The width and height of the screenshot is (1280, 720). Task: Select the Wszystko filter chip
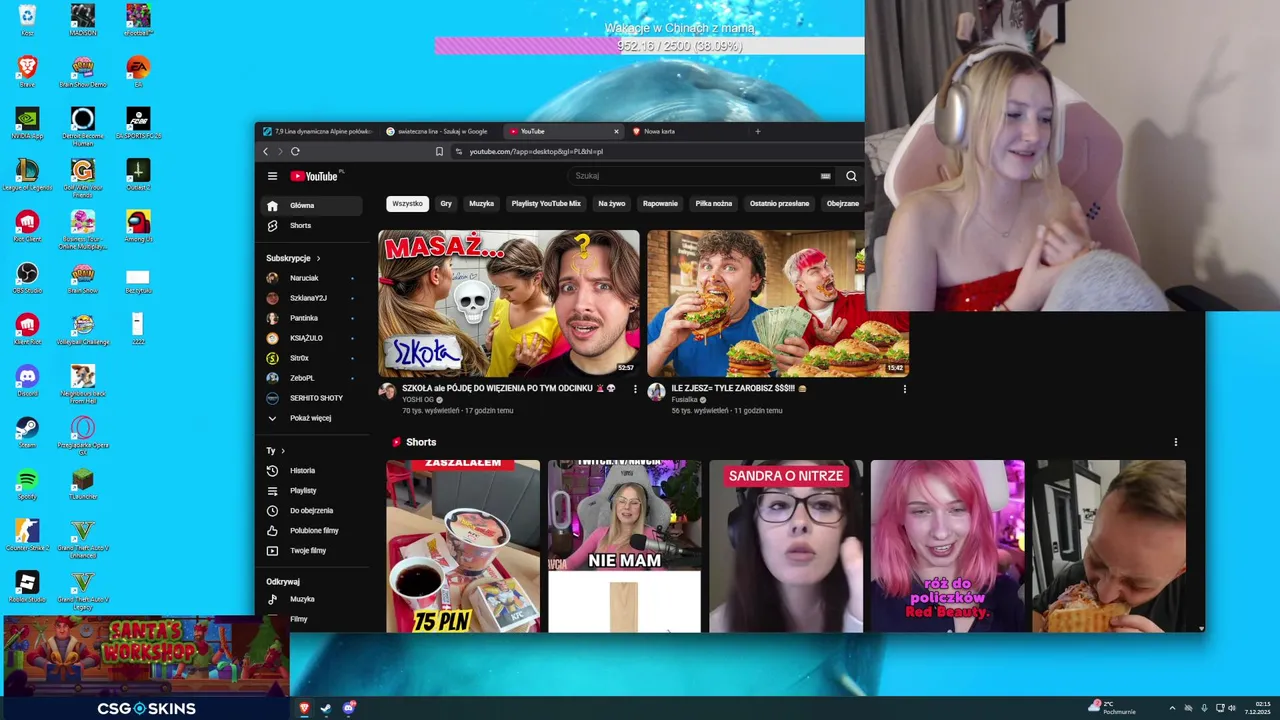click(407, 204)
